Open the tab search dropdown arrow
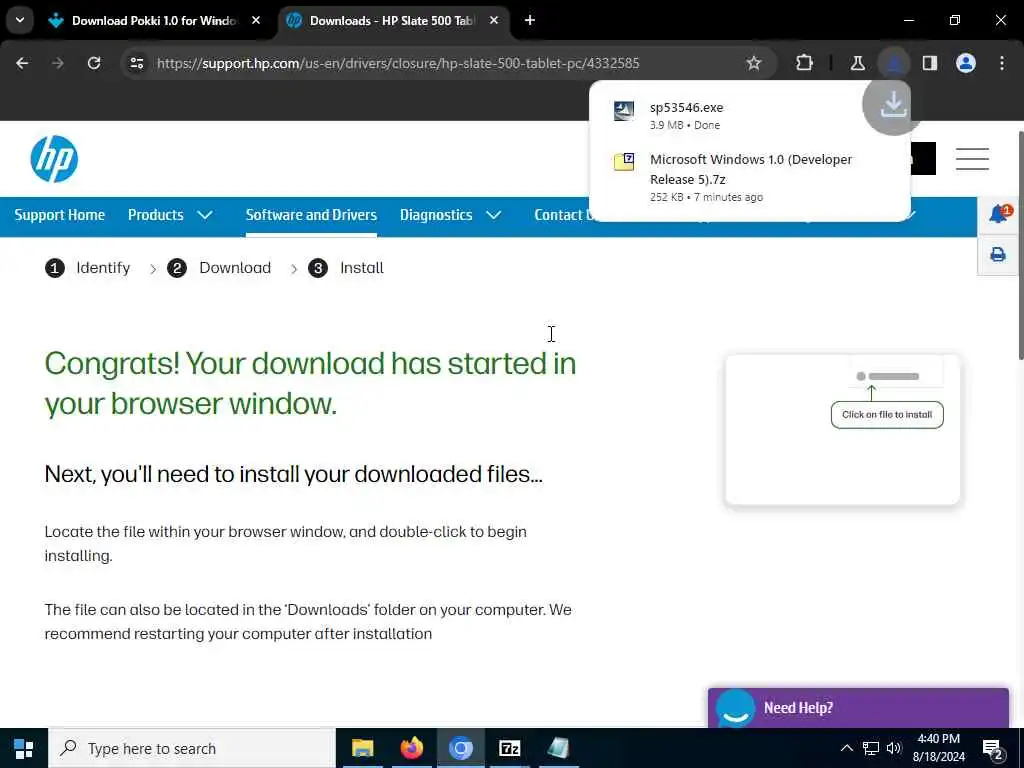The image size is (1024, 768). [20, 20]
